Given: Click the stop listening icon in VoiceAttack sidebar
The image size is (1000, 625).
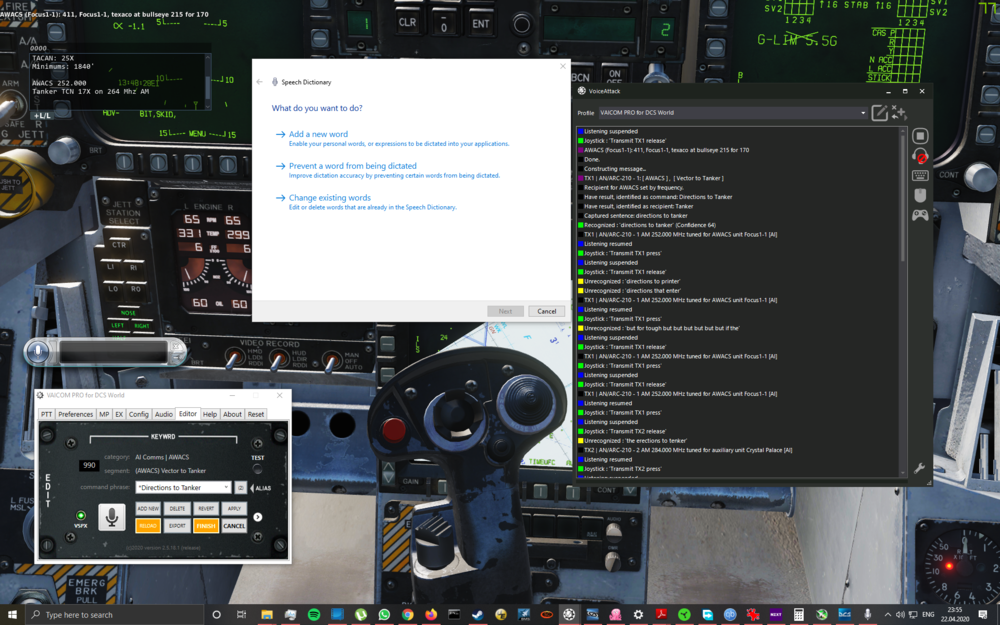Looking at the screenshot, I should point(918,135).
